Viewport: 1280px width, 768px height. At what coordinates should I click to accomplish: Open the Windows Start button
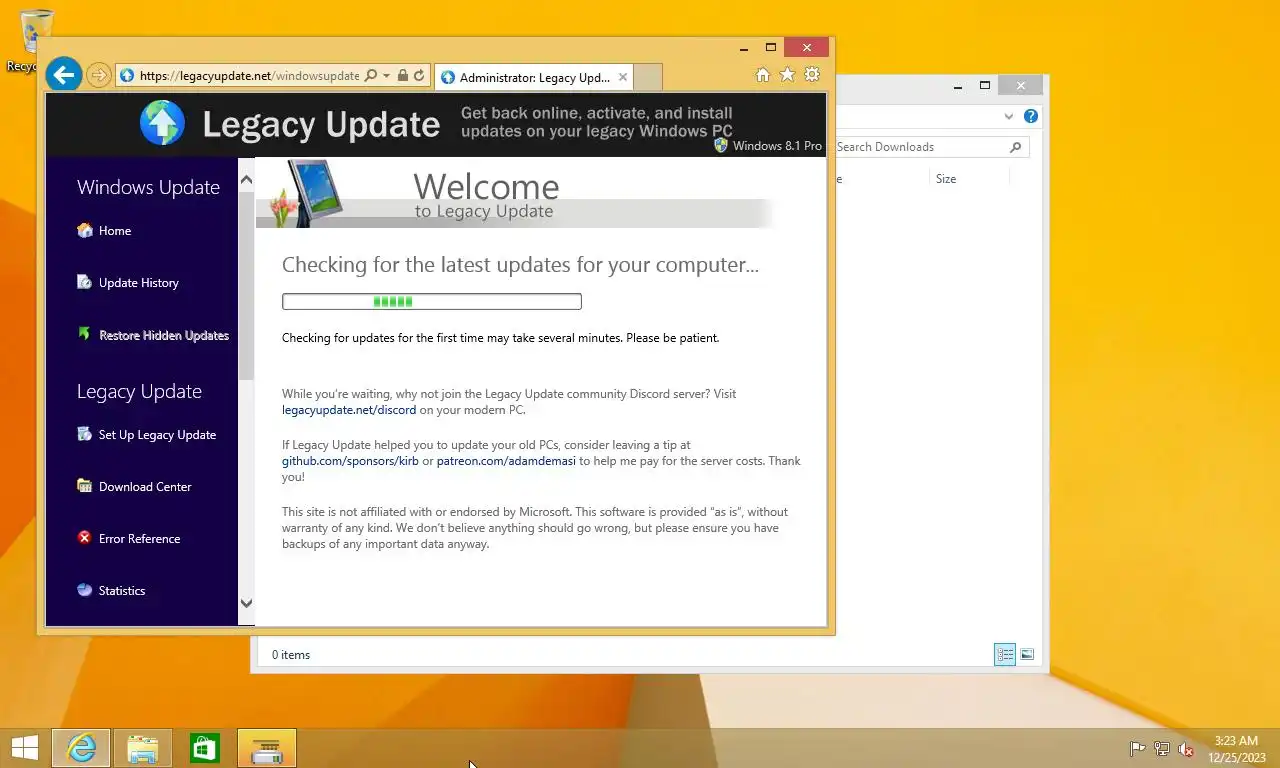click(24, 748)
